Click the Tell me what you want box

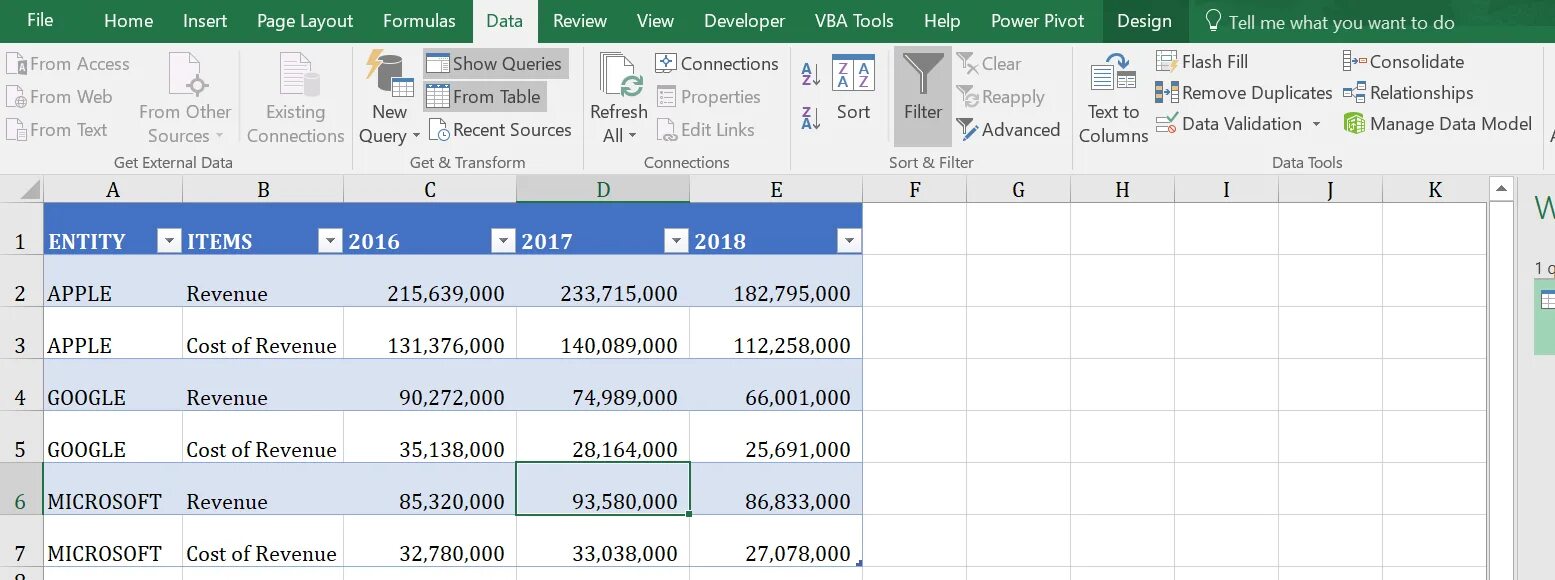pos(1330,21)
